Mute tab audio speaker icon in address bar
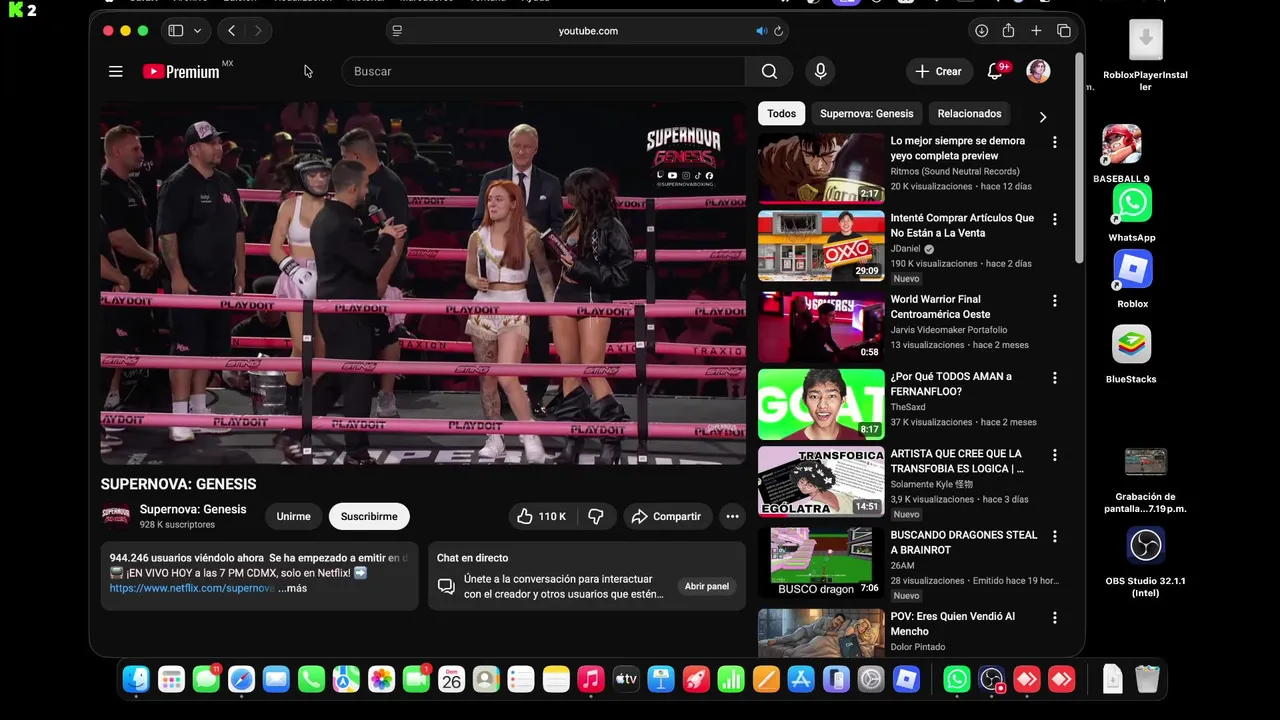1280x720 pixels. pos(761,31)
